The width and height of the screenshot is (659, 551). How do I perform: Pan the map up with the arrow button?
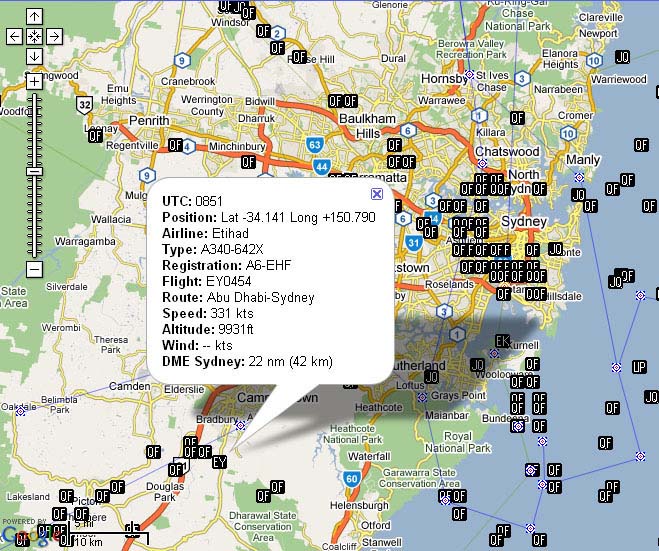pos(34,16)
